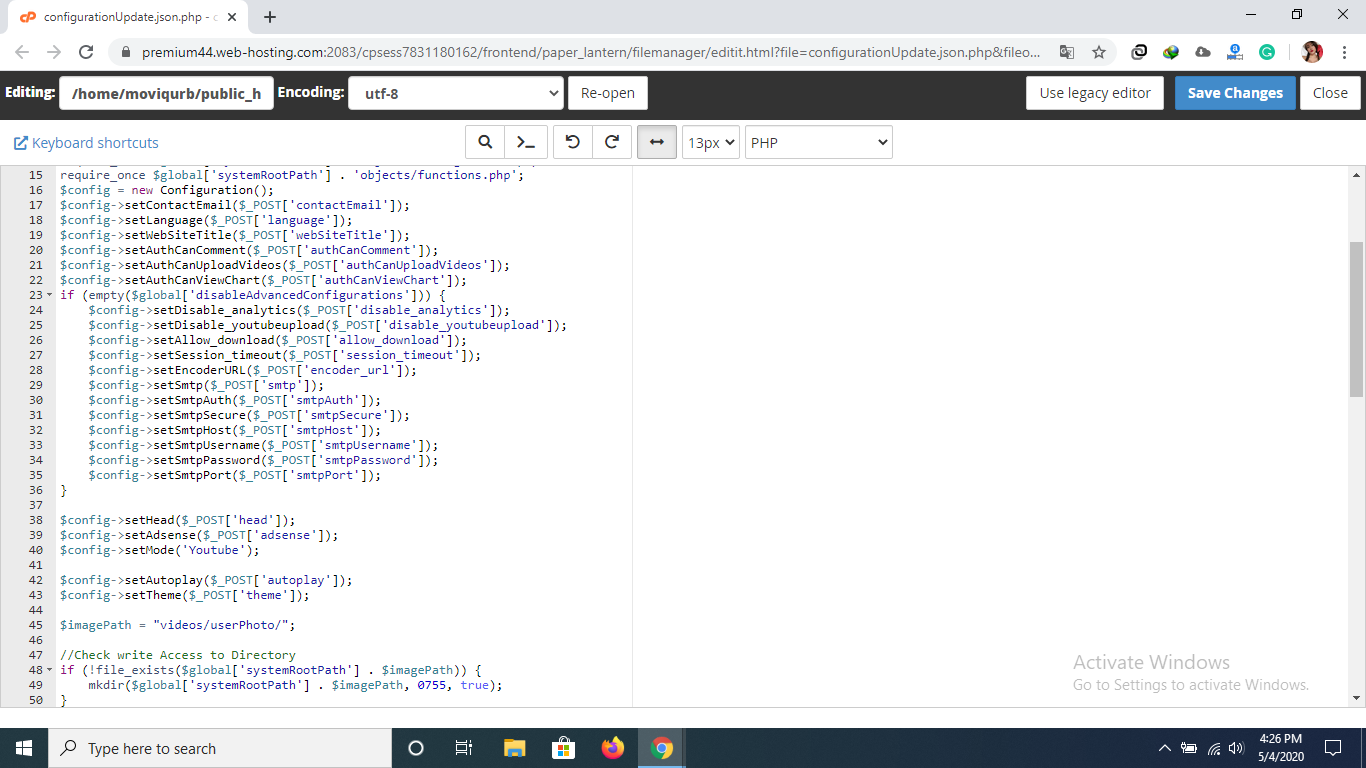This screenshot has height=768, width=1366.
Task: Open Cortana circle icon
Action: click(x=416, y=748)
